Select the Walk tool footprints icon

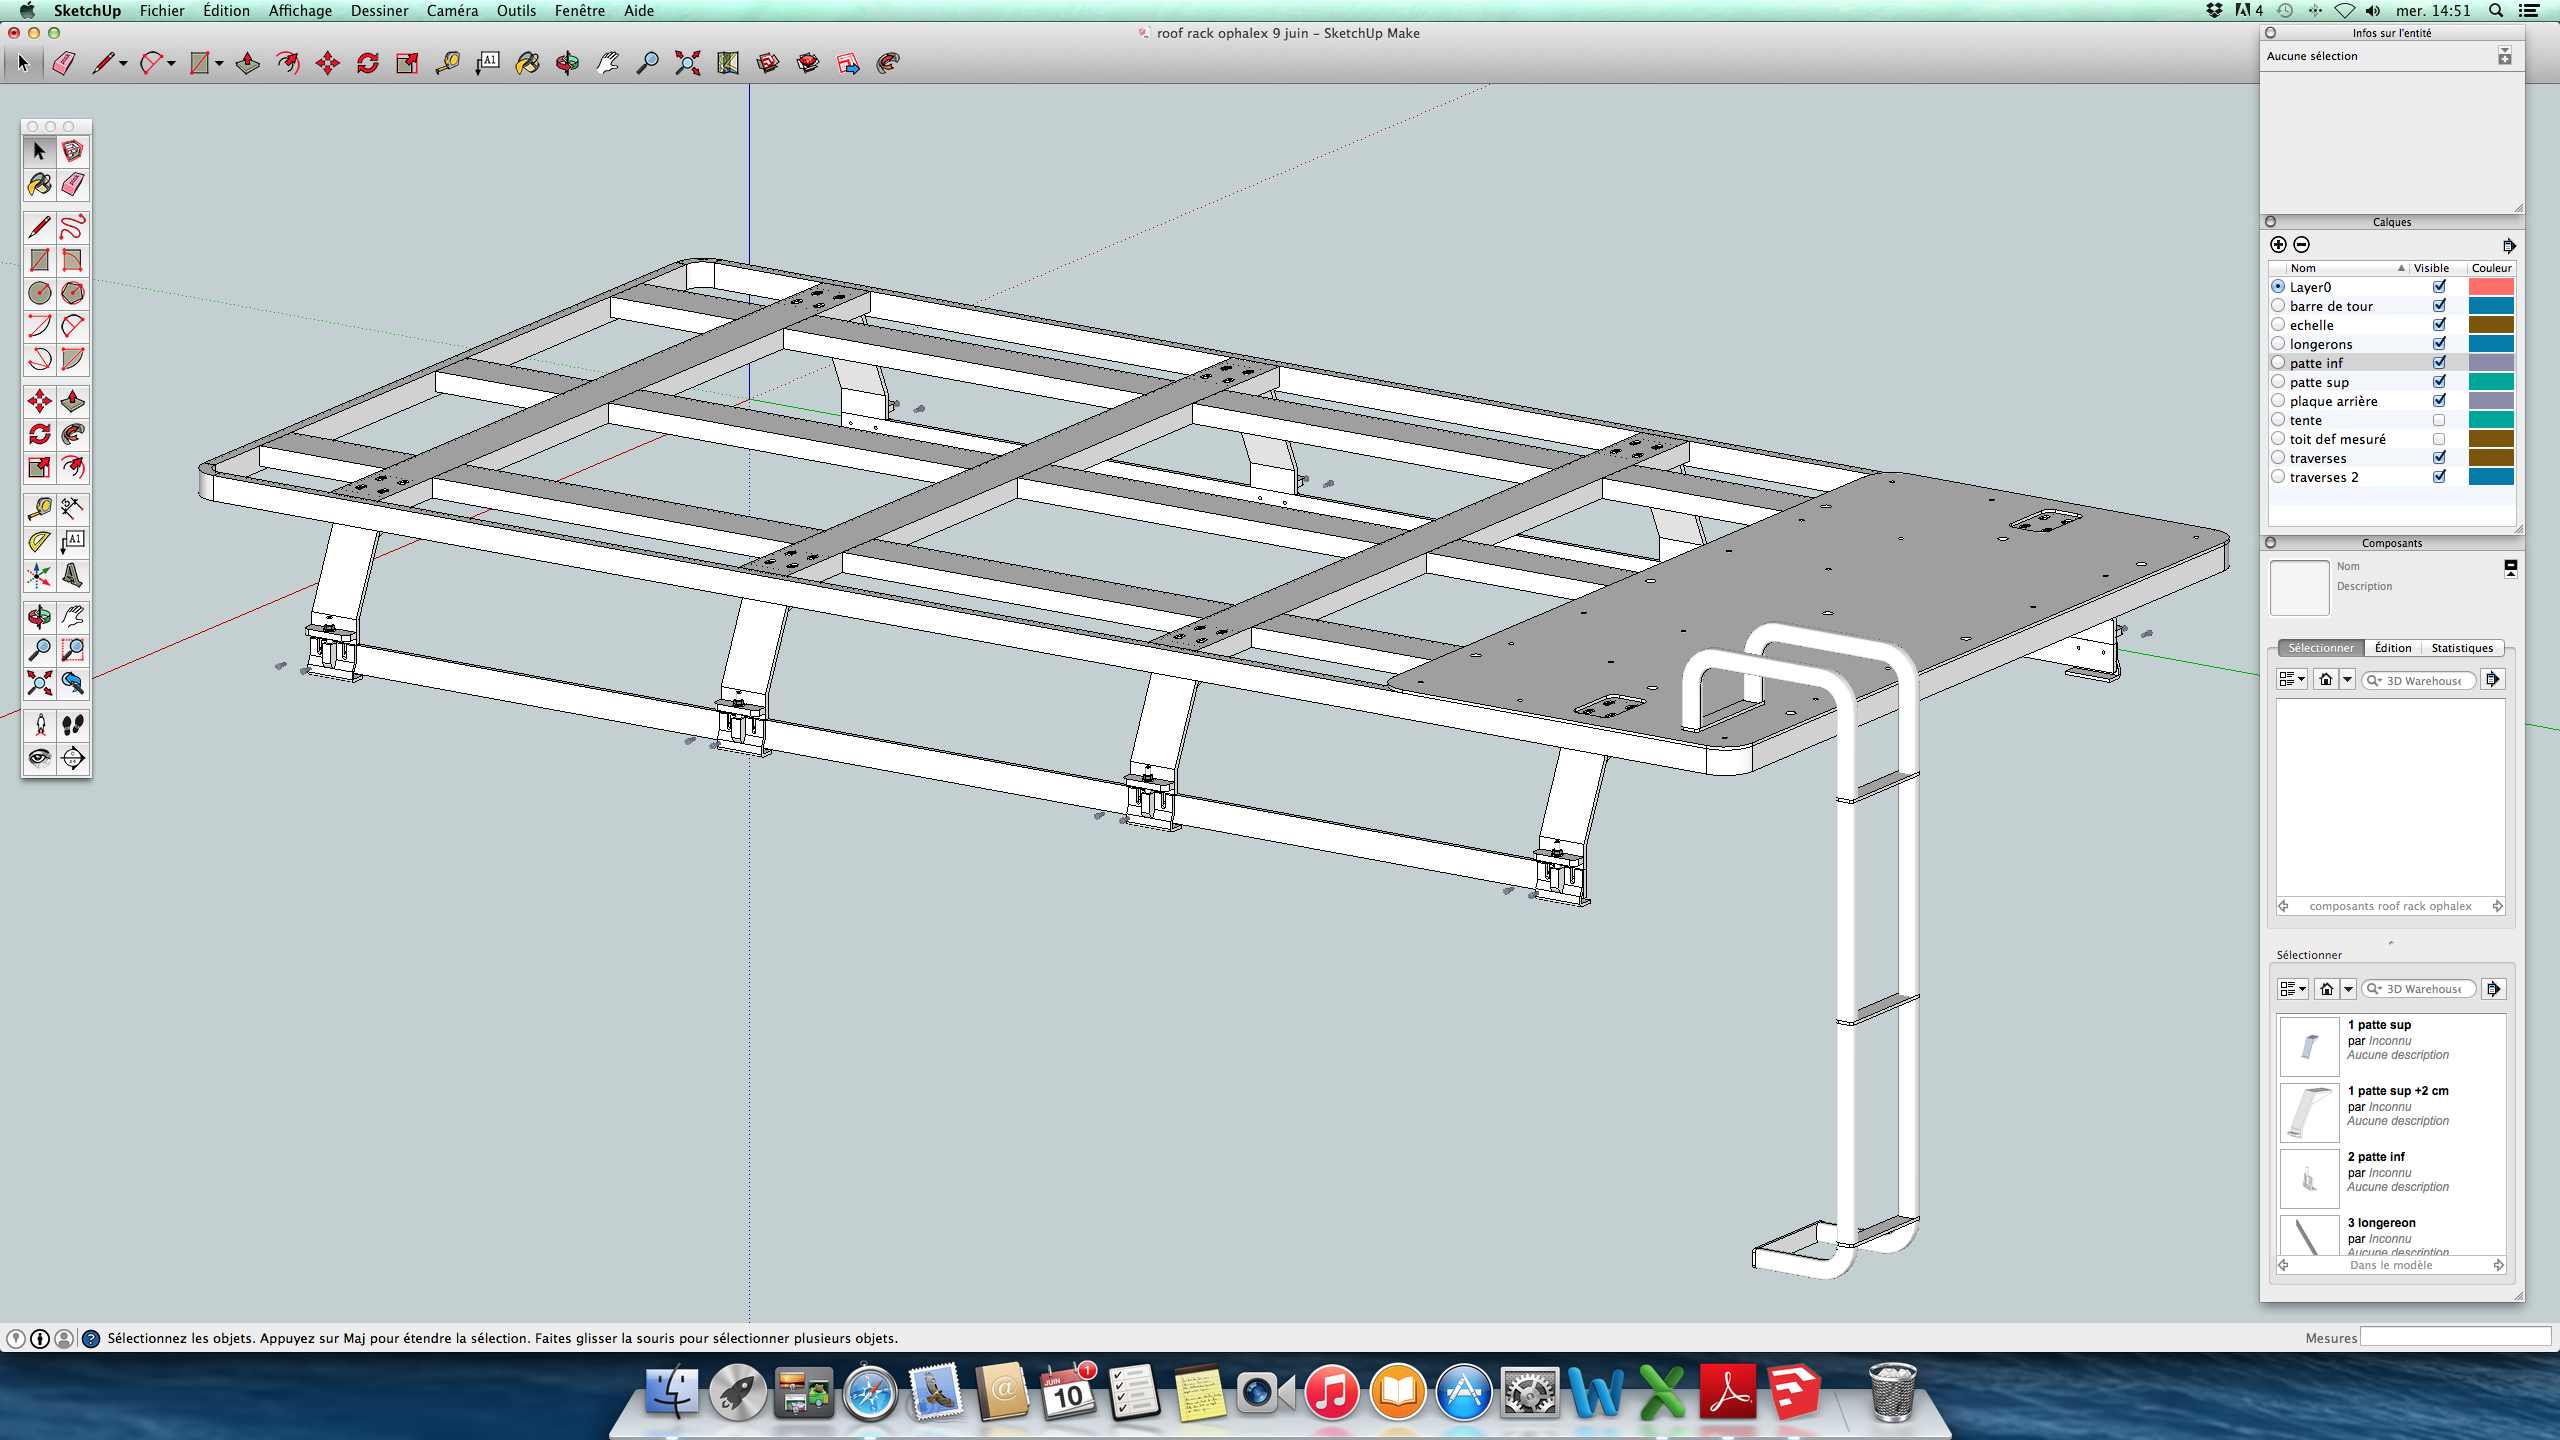coord(72,724)
